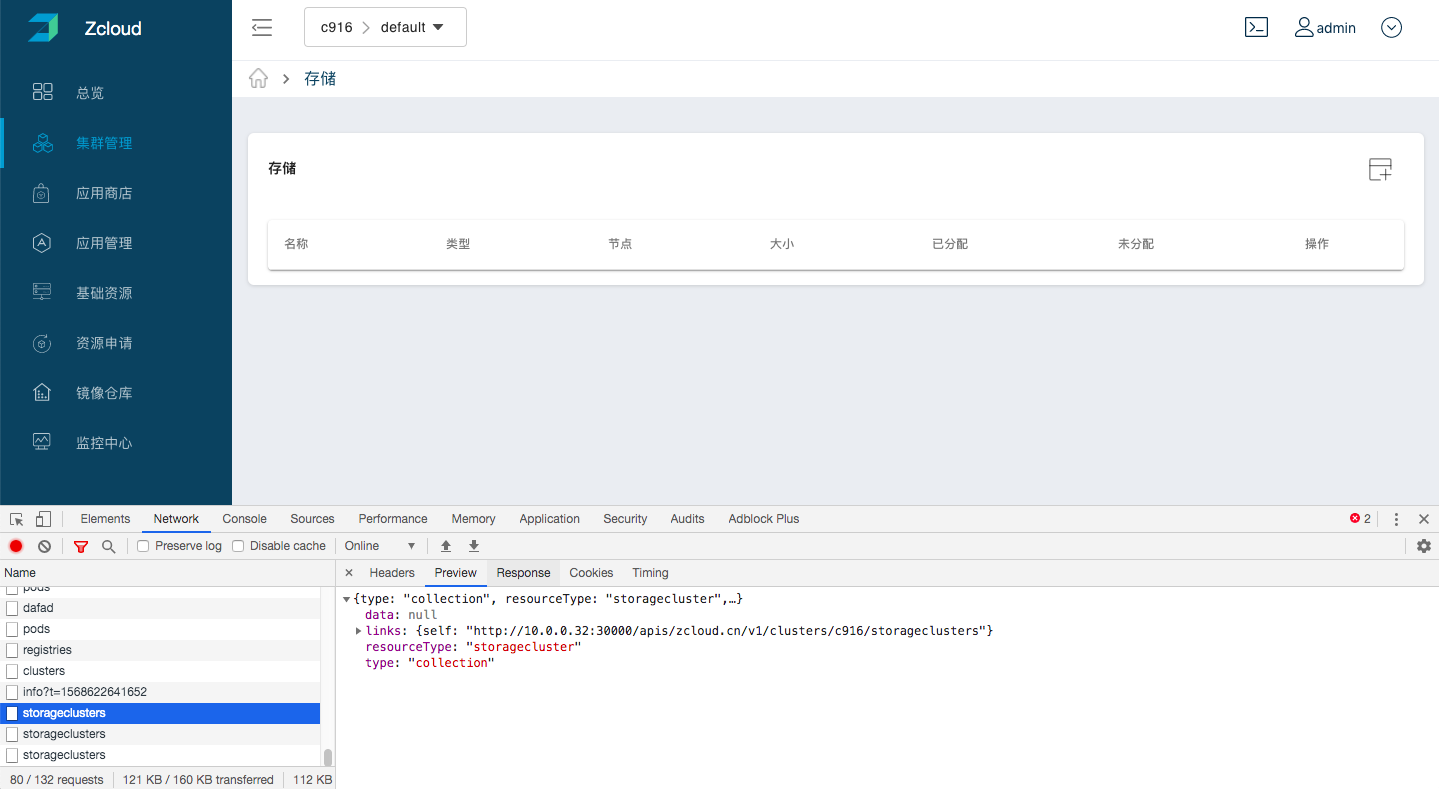Click the 基础资源 server icon

tap(42, 292)
